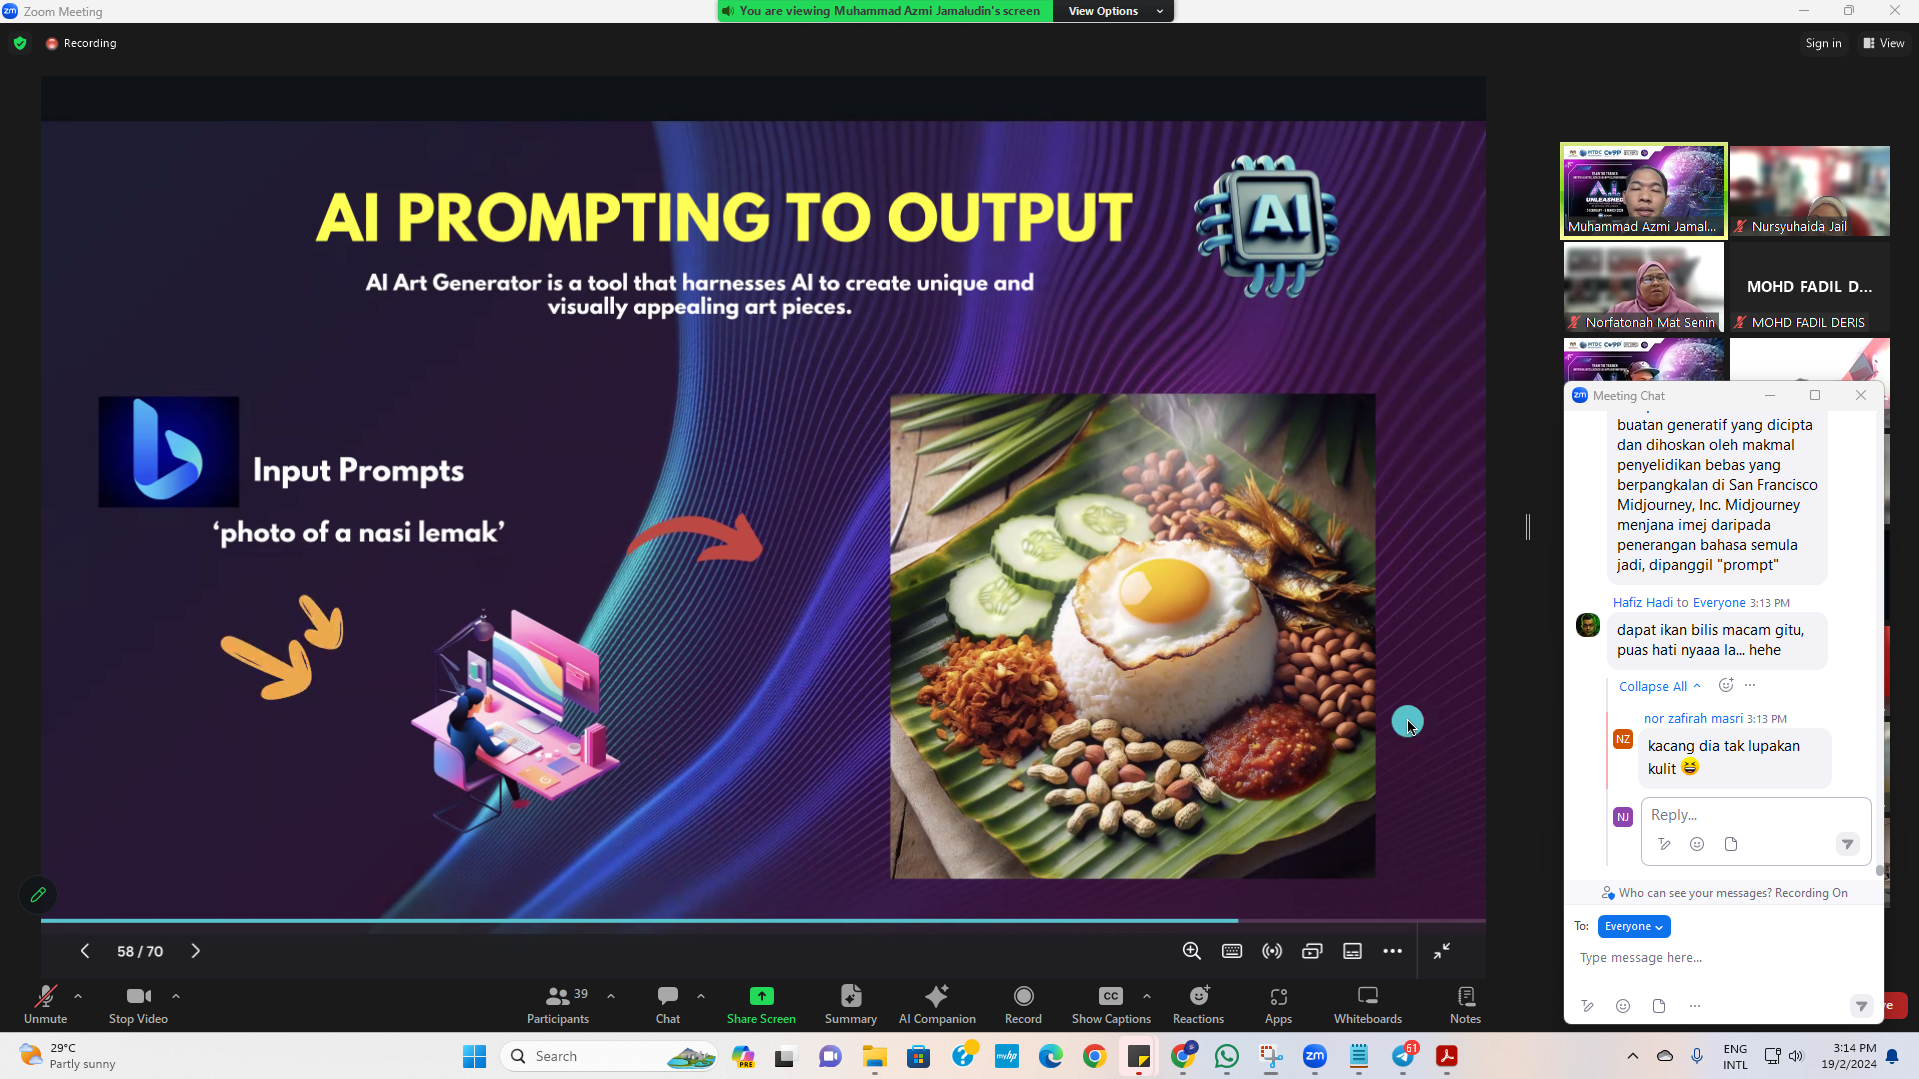Open the Notes panel
Image resolution: width=1919 pixels, height=1079 pixels.
coord(1465,1004)
